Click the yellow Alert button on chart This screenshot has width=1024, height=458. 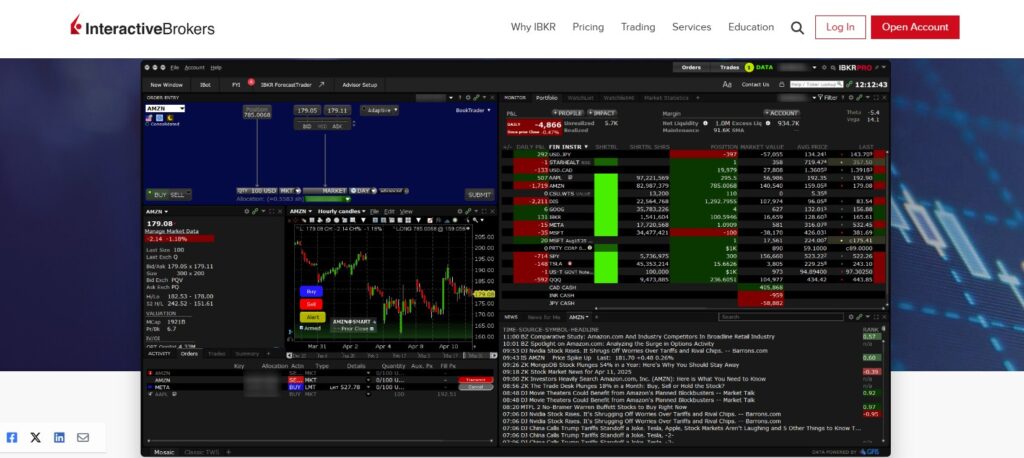(x=312, y=317)
